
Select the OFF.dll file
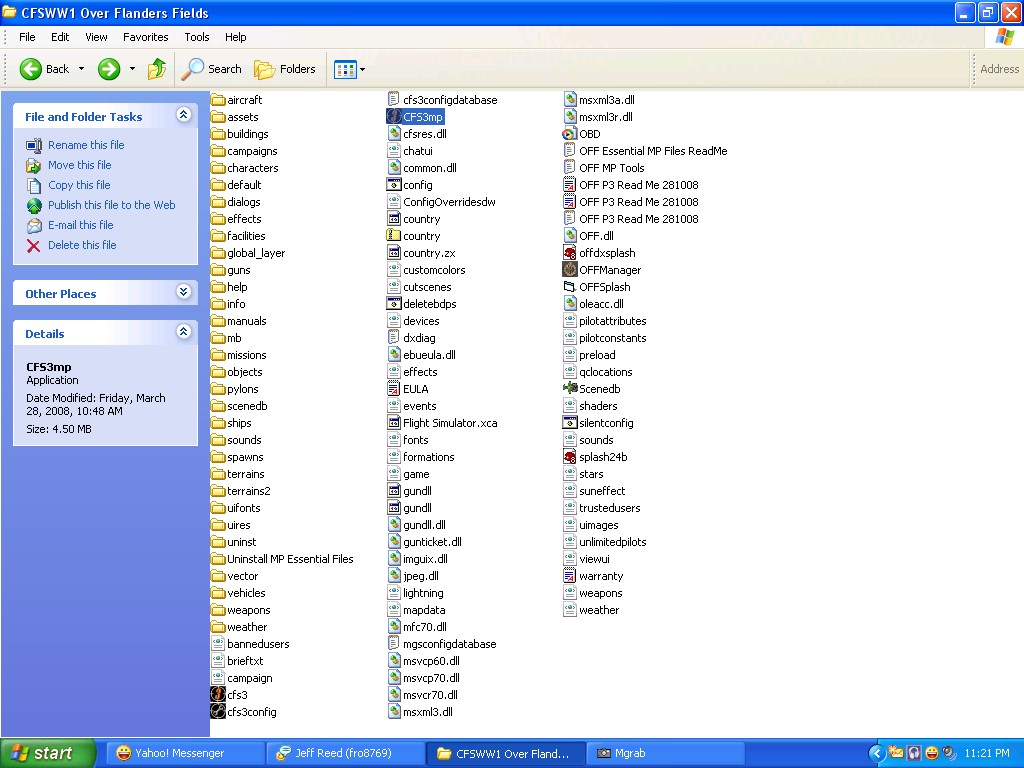tap(588, 236)
